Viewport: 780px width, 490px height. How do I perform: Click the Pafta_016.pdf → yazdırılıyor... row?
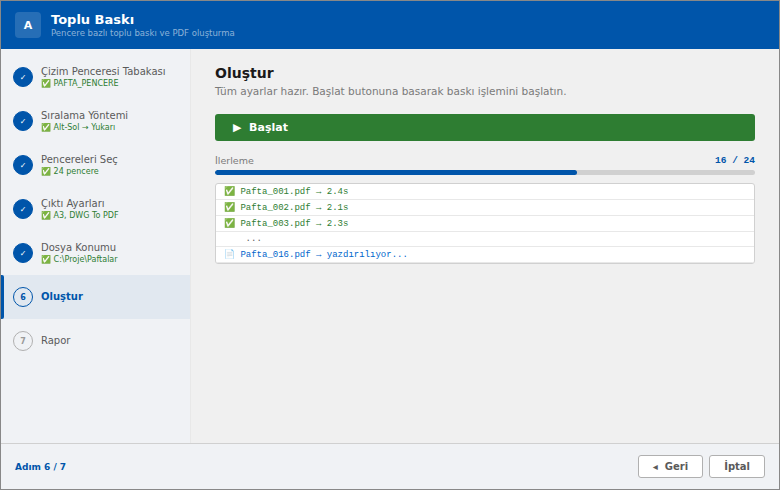(485, 255)
